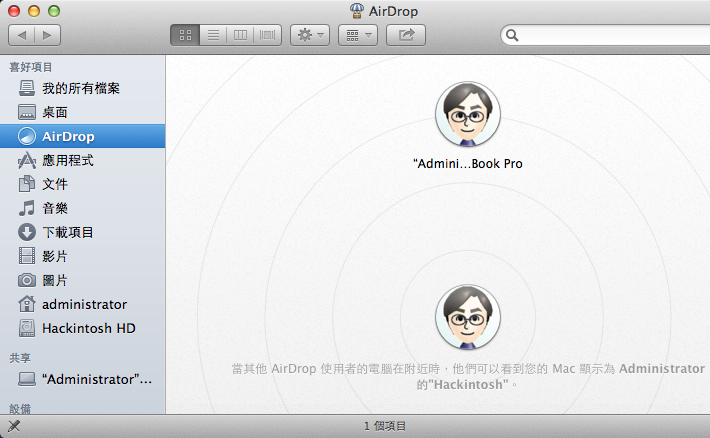Viewport: 710px width, 438px height.
Task: Select Hackintosh HD drive in sidebar
Action: (x=82, y=328)
